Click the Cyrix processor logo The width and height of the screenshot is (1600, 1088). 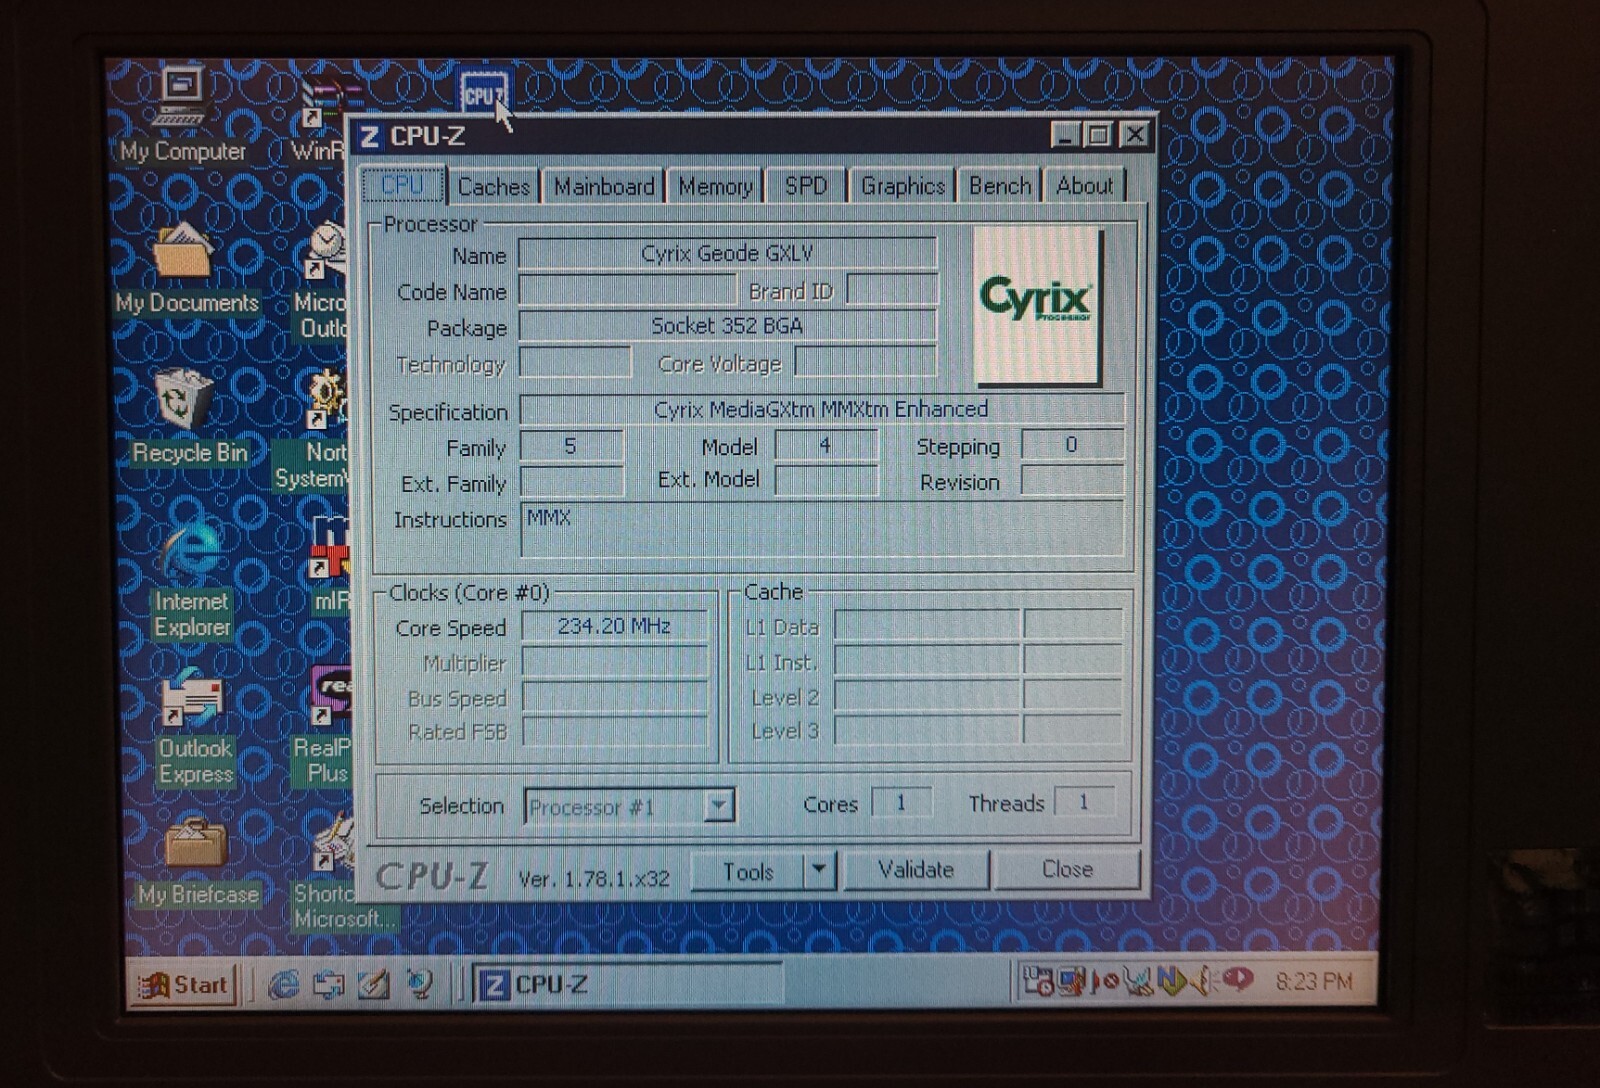(1037, 306)
